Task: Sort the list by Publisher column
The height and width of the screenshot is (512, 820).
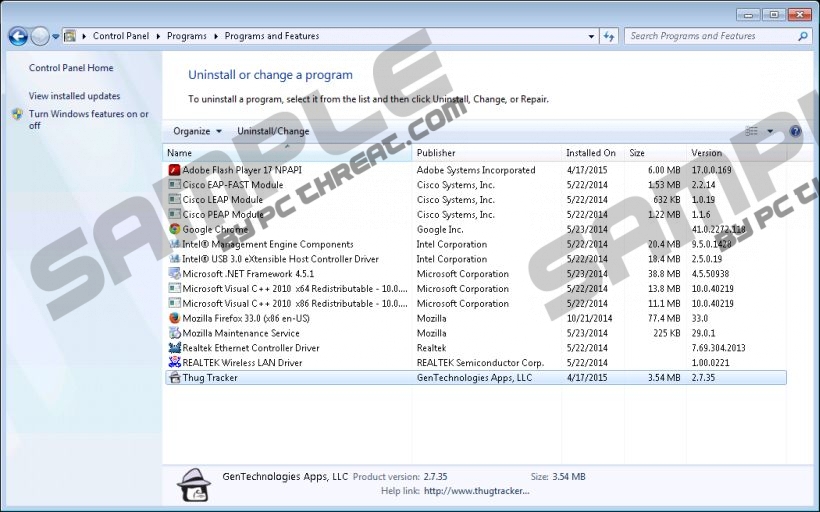Action: click(436, 153)
